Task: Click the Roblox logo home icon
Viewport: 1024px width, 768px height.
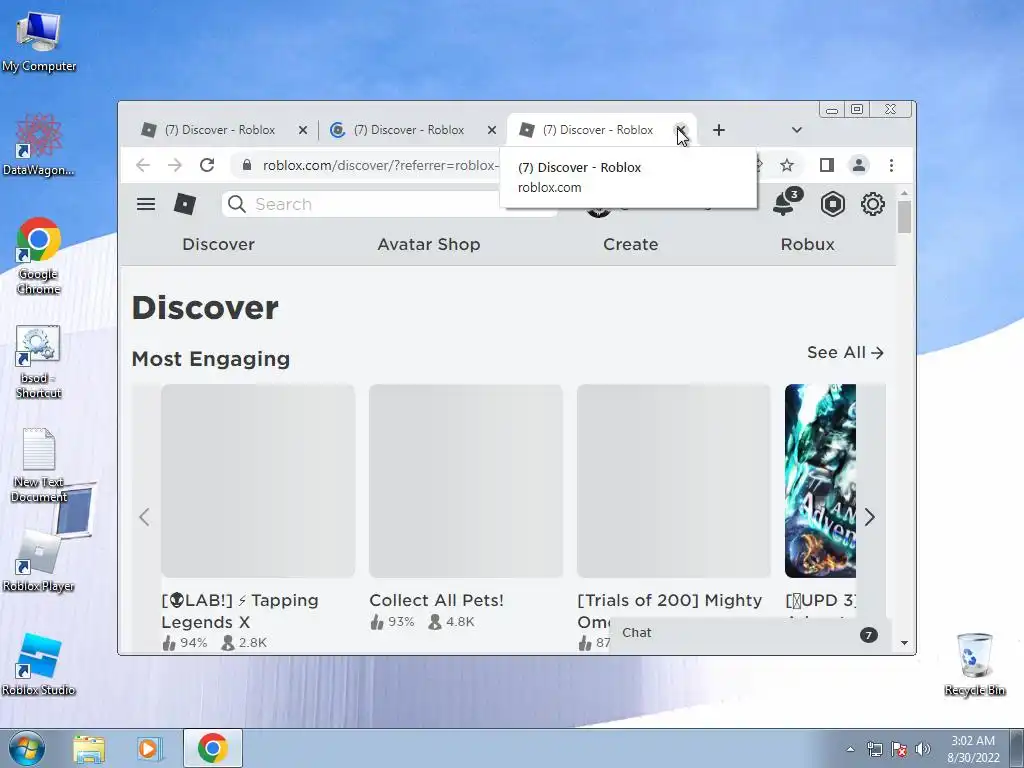Action: 185,204
